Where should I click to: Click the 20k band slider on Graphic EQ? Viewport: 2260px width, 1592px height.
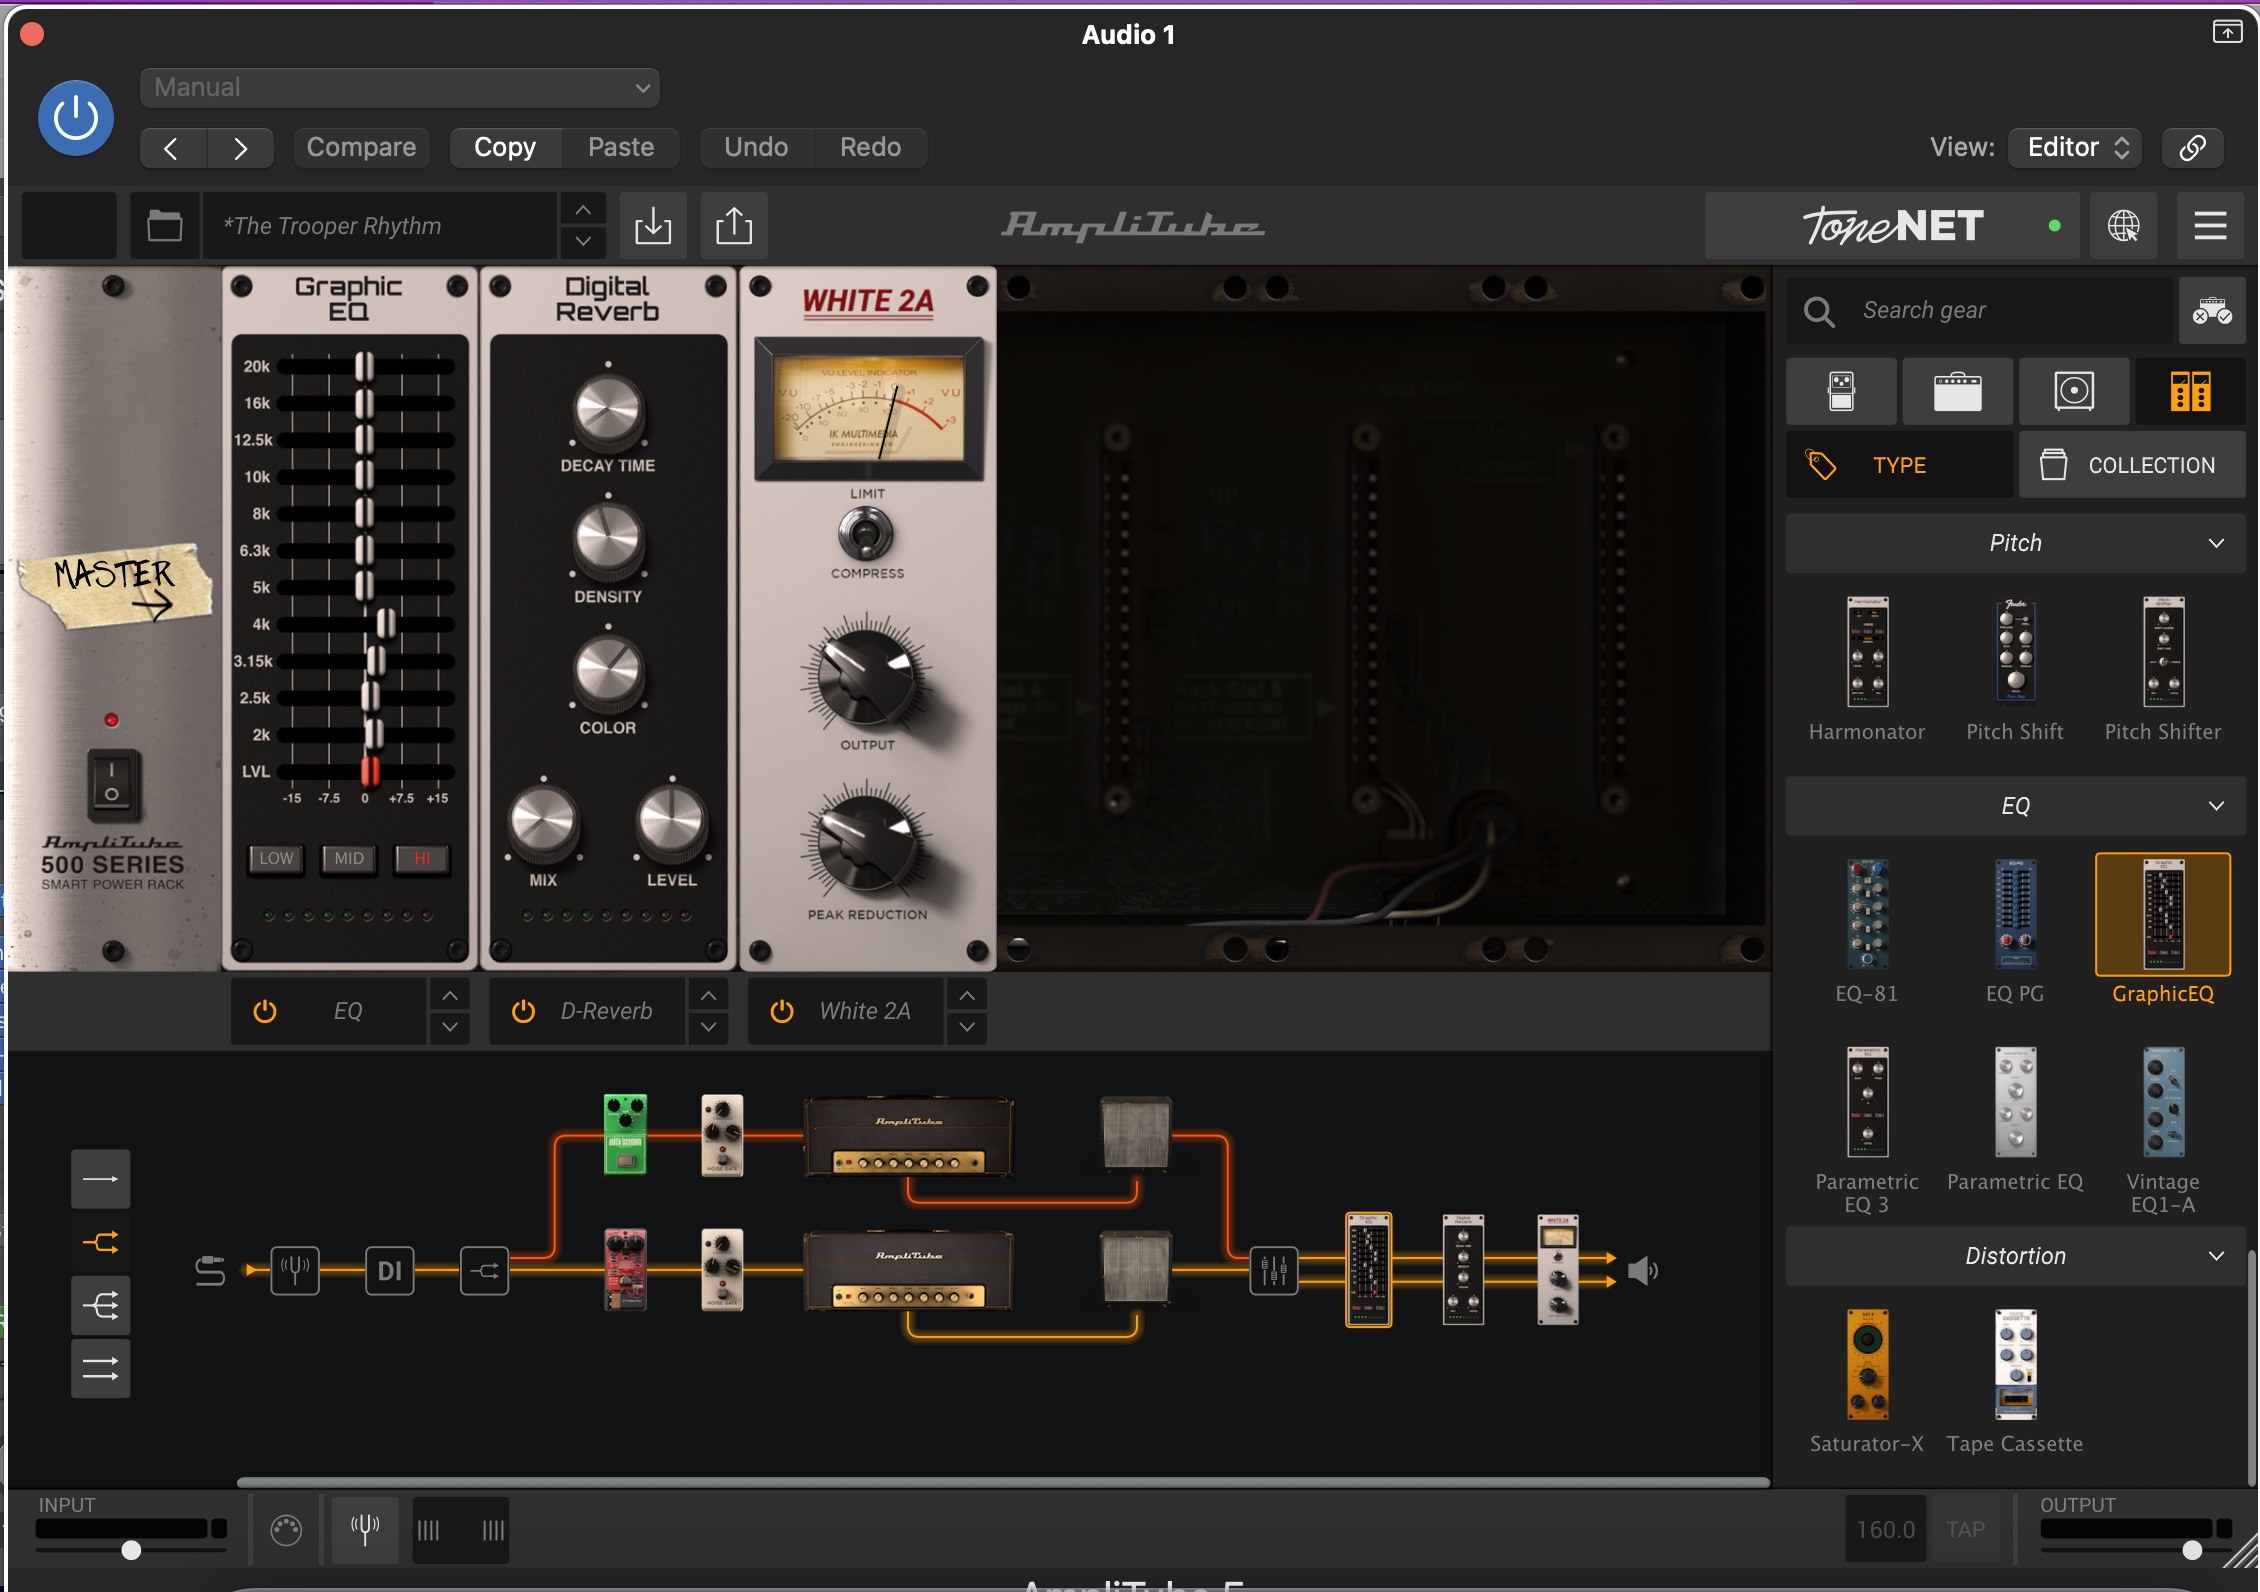click(365, 366)
